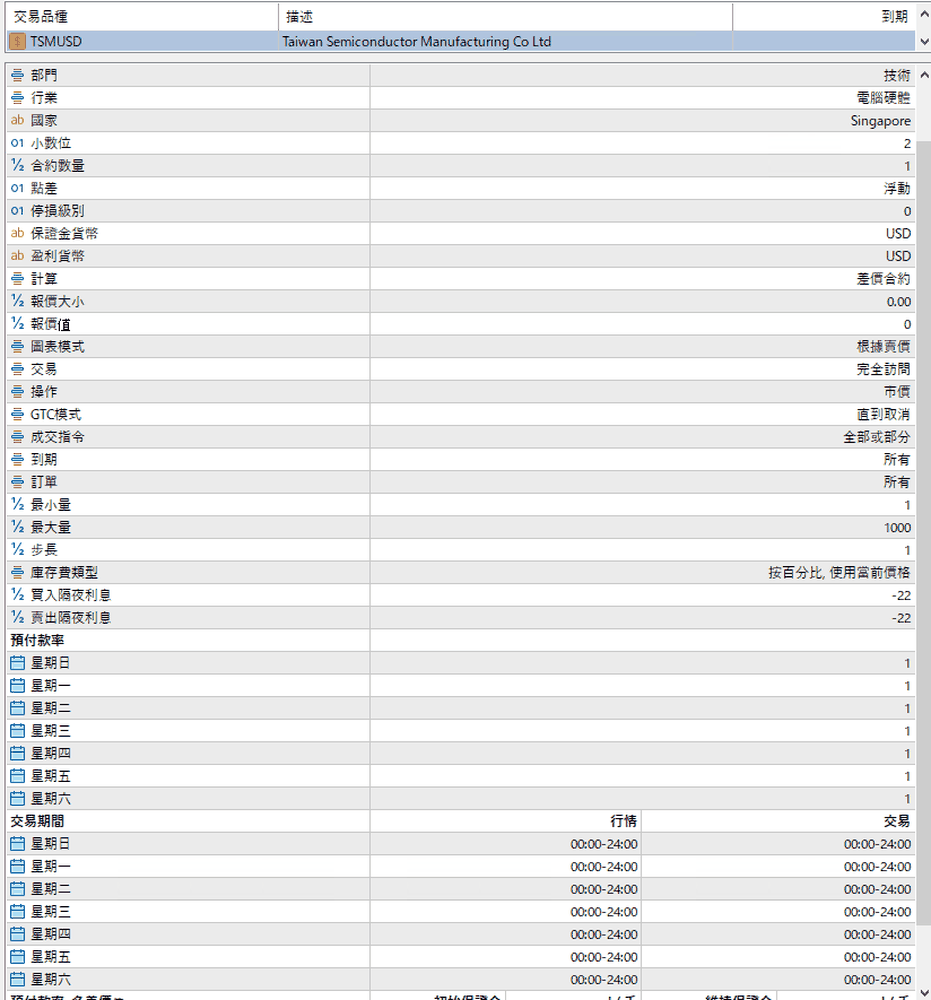
Task: Click the ½ icon beside 報價大小
Action: pos(17,301)
